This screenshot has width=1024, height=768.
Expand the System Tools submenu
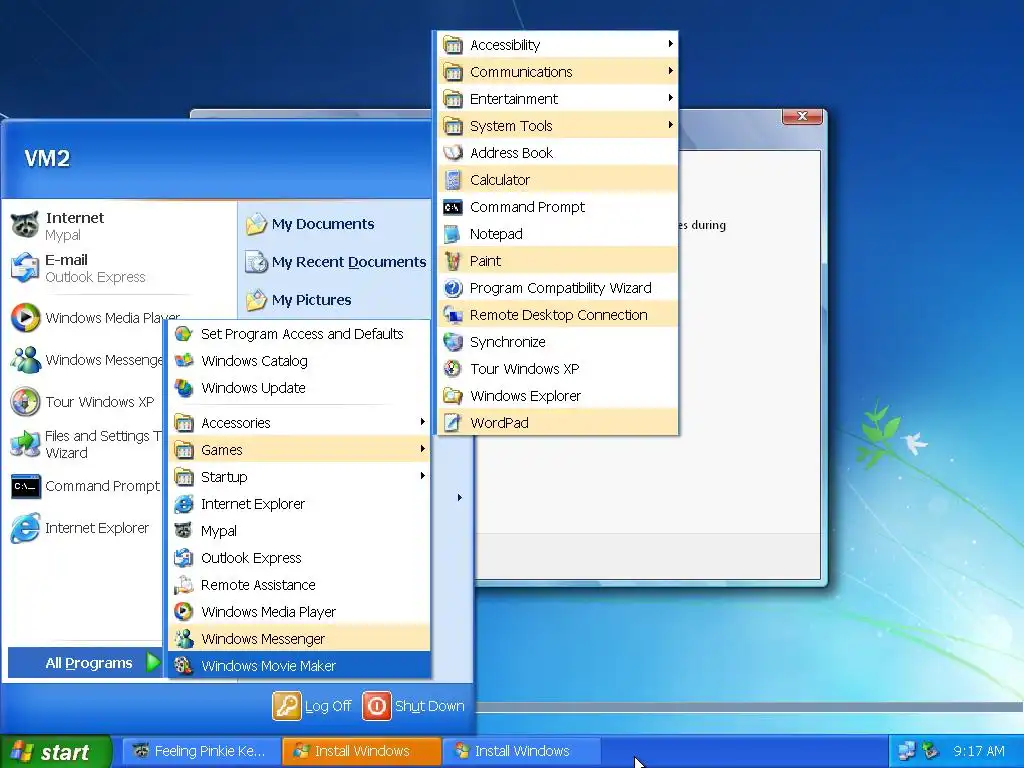558,125
